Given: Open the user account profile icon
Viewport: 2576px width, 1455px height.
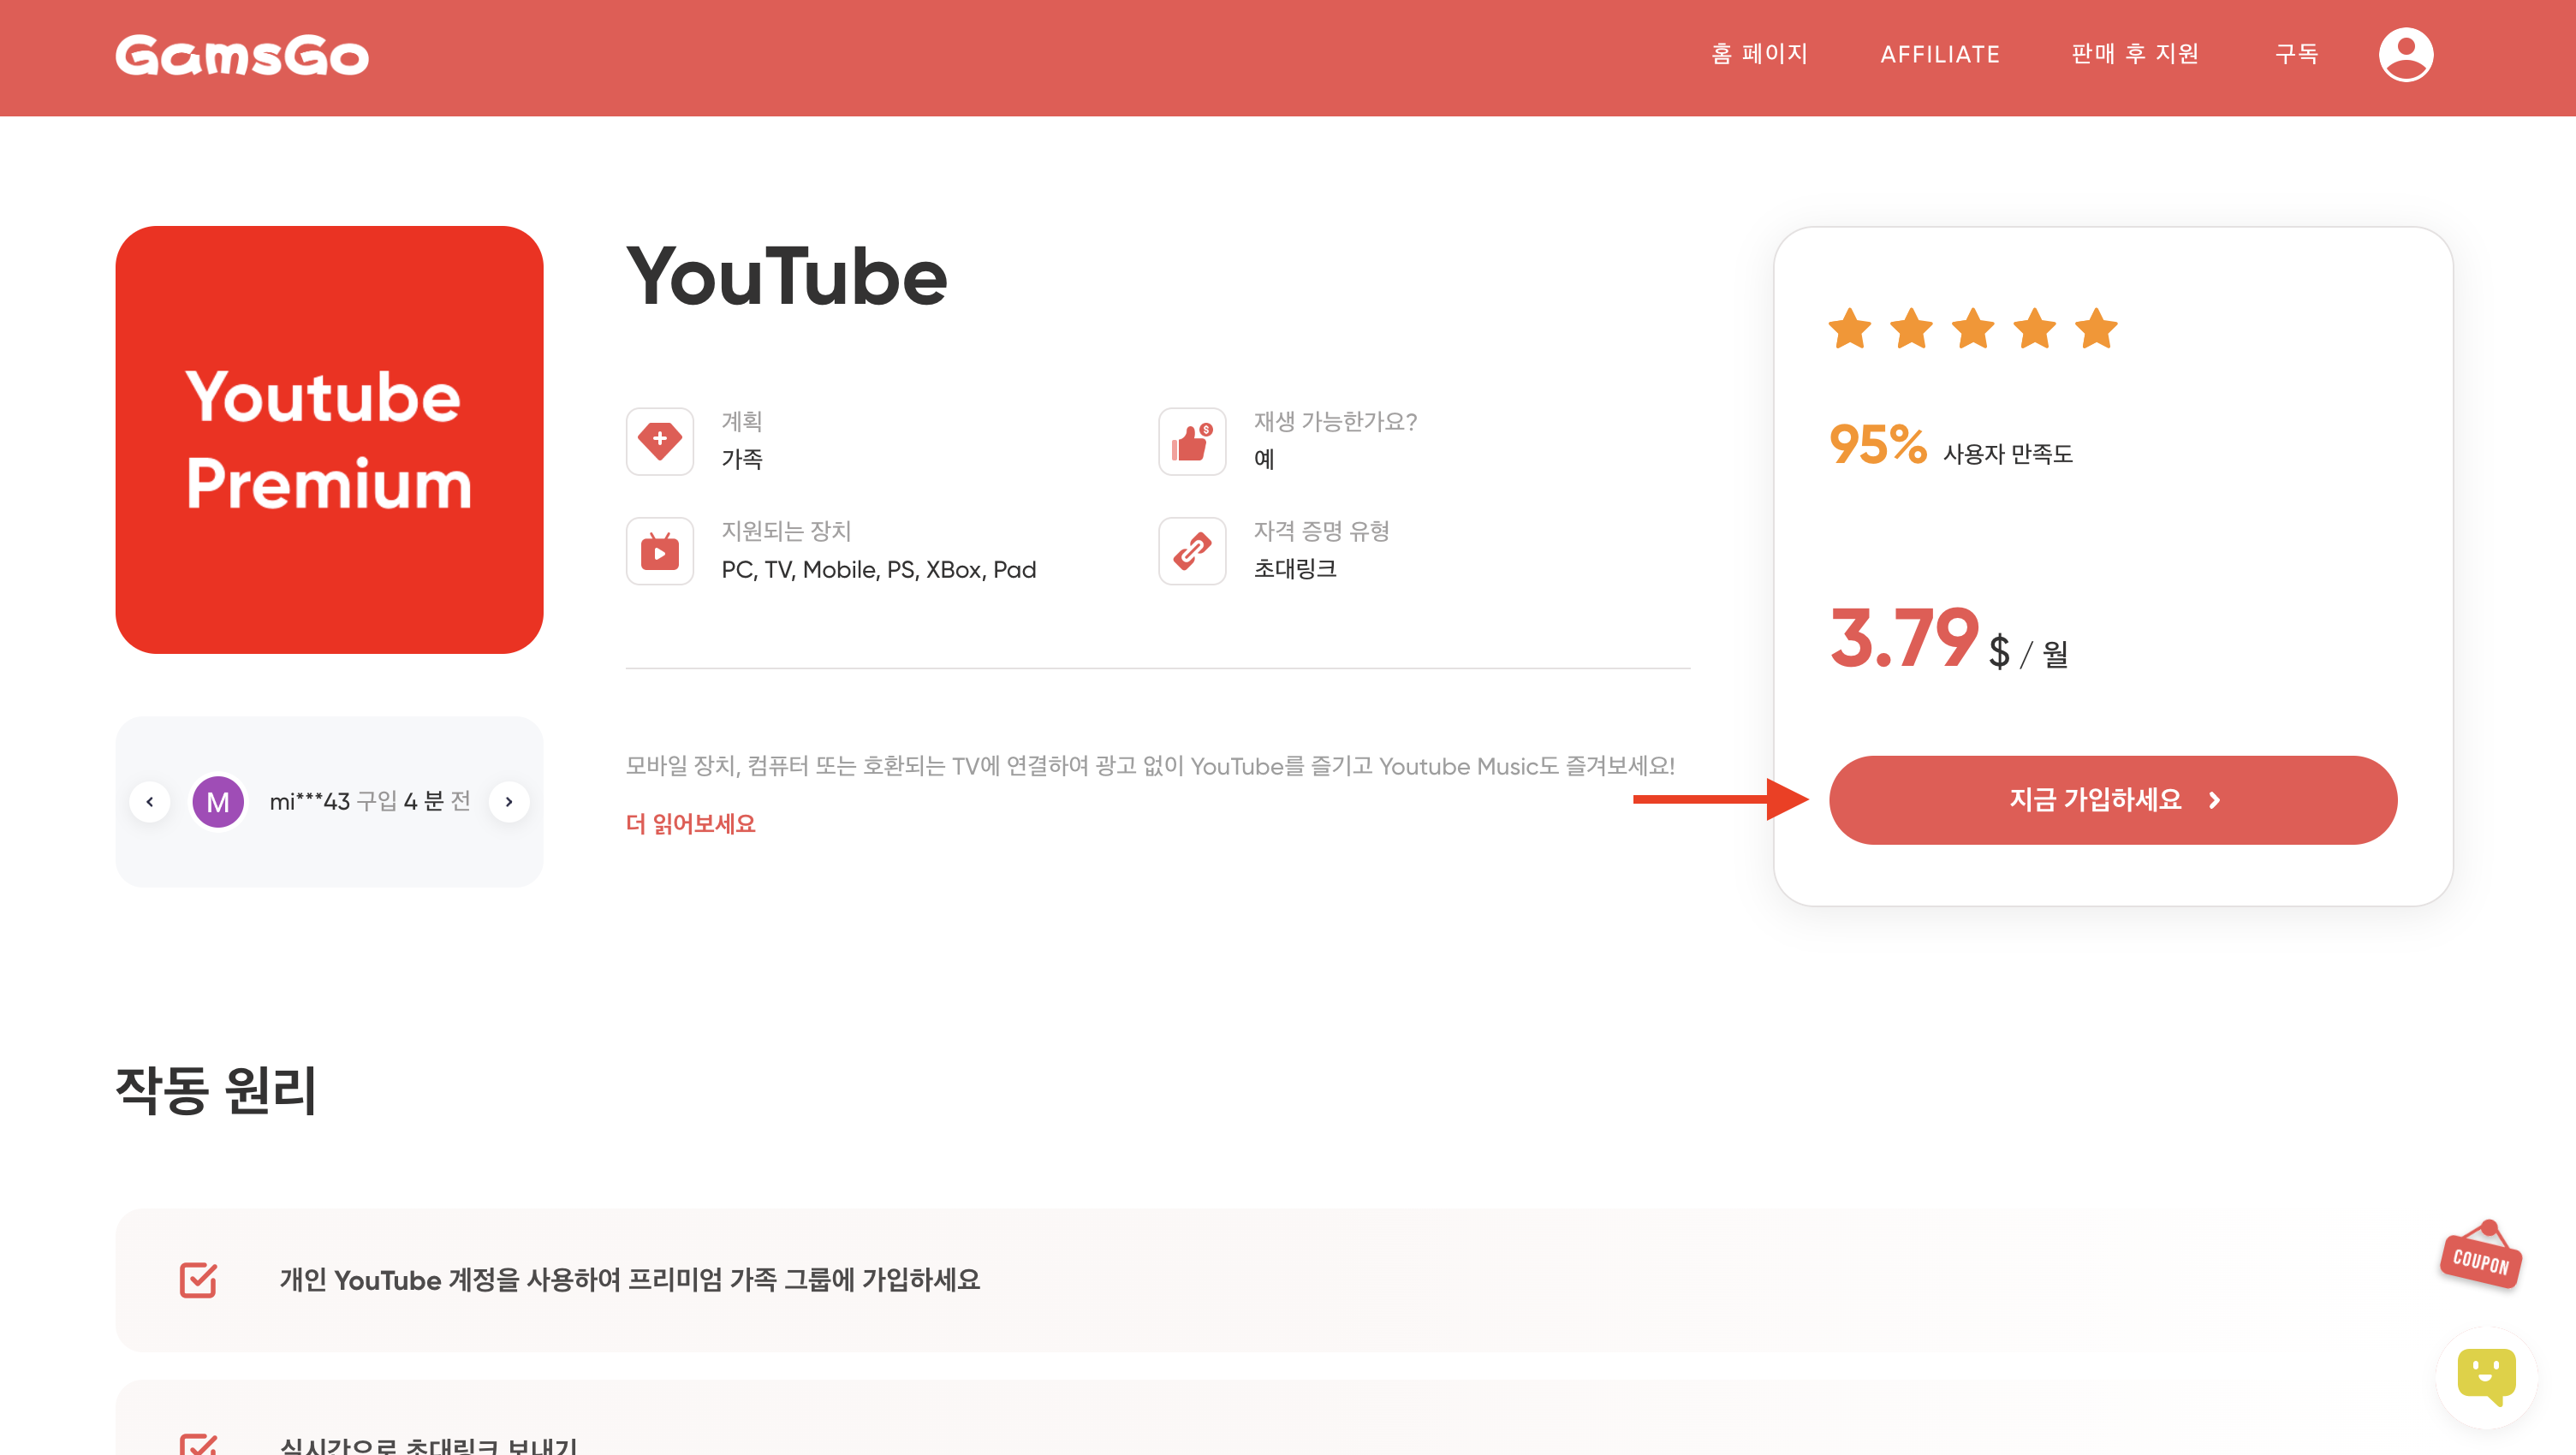Looking at the screenshot, I should coord(2405,54).
